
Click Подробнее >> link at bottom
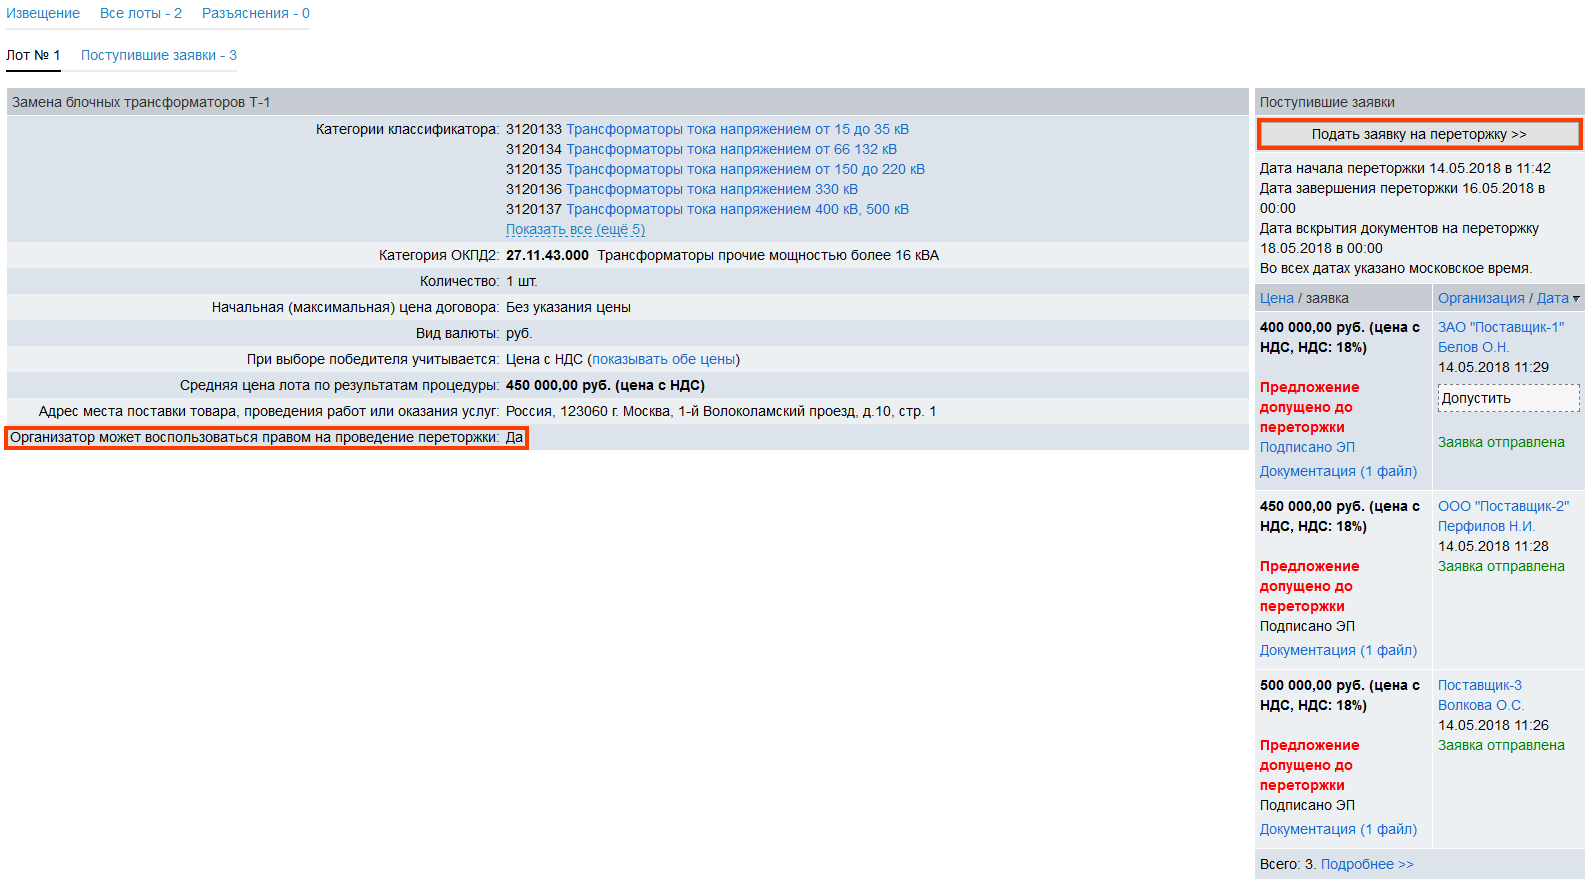click(x=1366, y=864)
